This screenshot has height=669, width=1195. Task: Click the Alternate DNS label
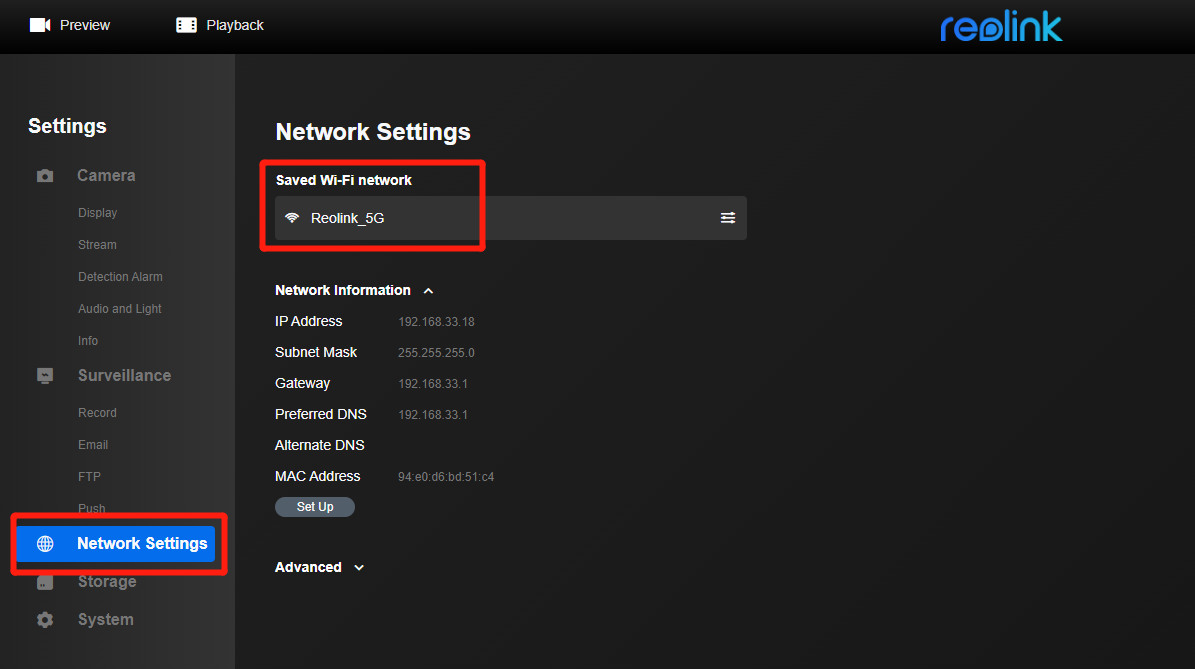tap(319, 445)
